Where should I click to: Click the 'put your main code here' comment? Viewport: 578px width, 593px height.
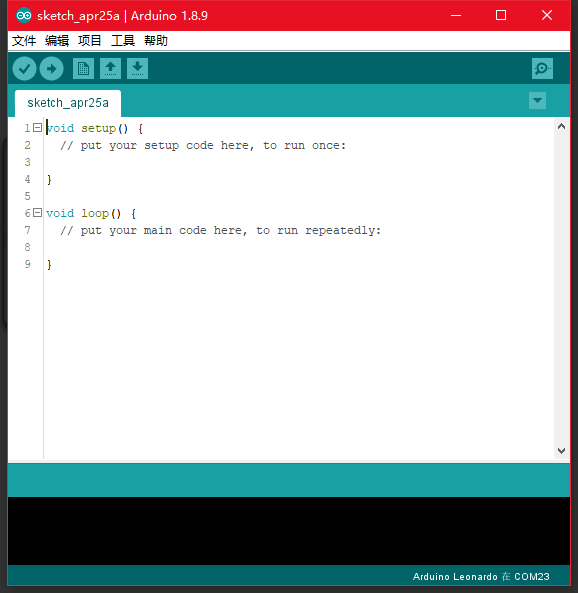(221, 231)
